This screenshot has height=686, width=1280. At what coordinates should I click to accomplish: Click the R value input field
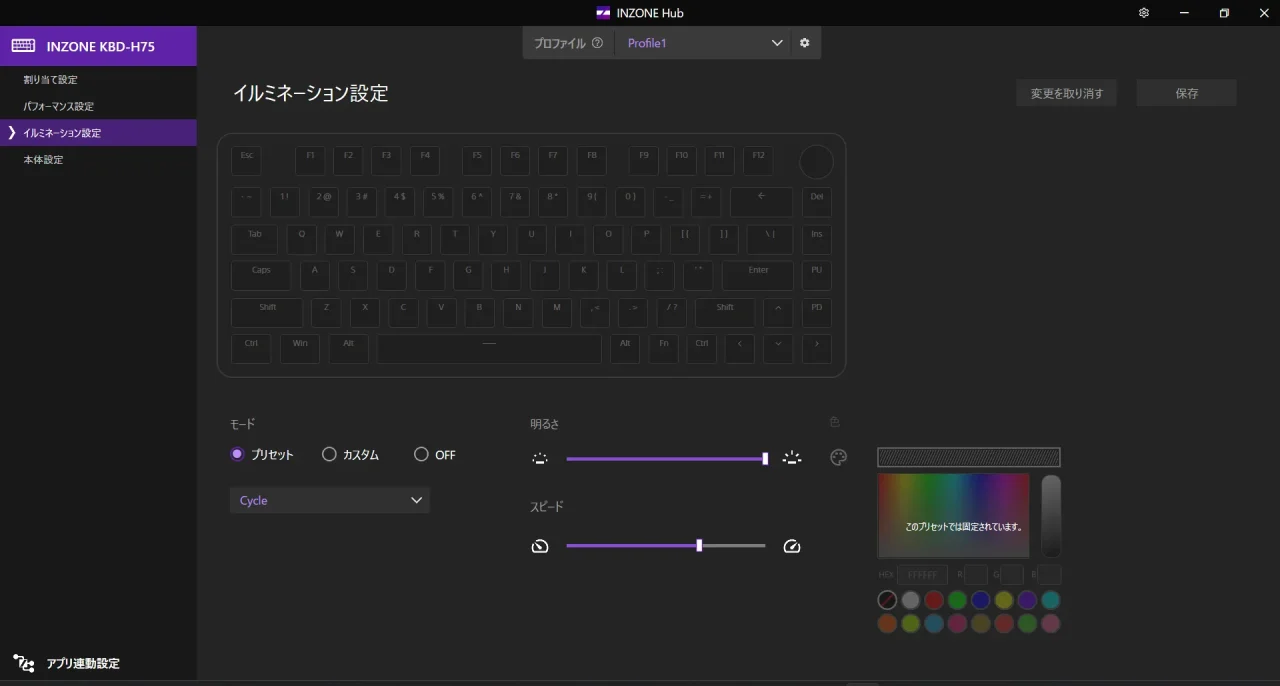[976, 575]
